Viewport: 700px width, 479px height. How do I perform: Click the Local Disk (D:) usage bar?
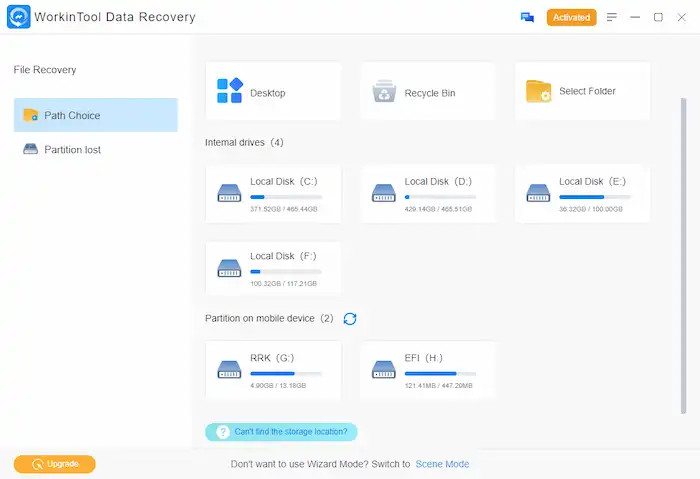coord(440,197)
